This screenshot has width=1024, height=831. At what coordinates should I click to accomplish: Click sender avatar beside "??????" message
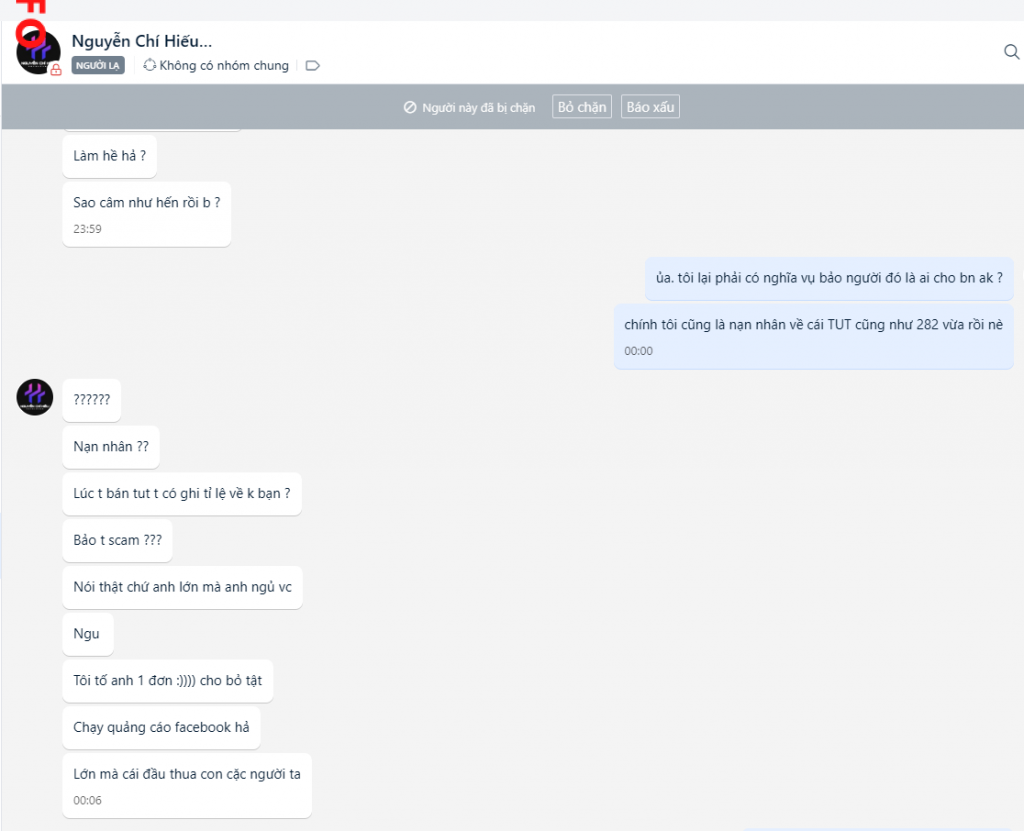click(34, 397)
